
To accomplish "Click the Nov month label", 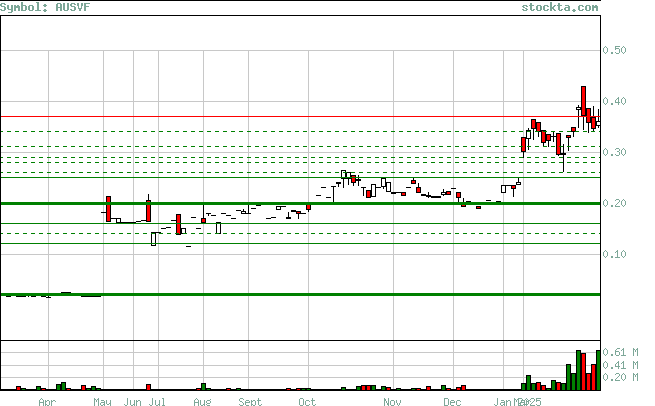I will [392, 402].
